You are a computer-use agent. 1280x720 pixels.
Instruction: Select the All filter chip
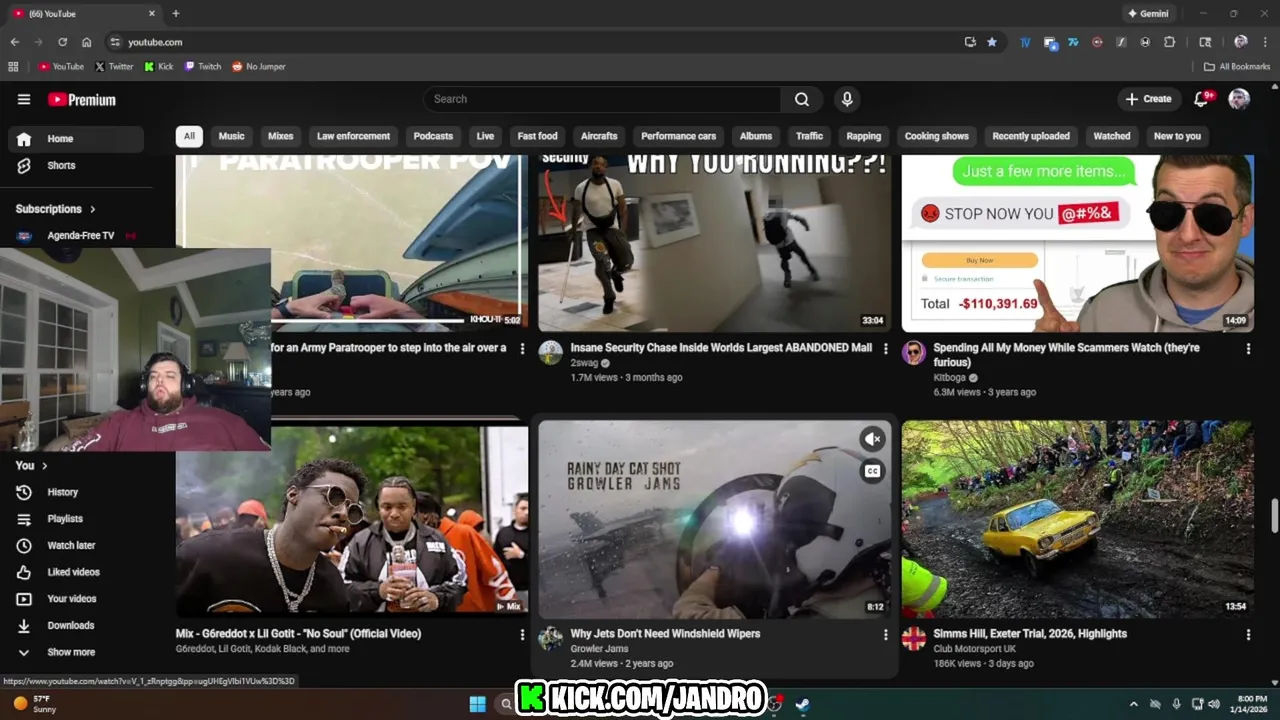pos(189,136)
